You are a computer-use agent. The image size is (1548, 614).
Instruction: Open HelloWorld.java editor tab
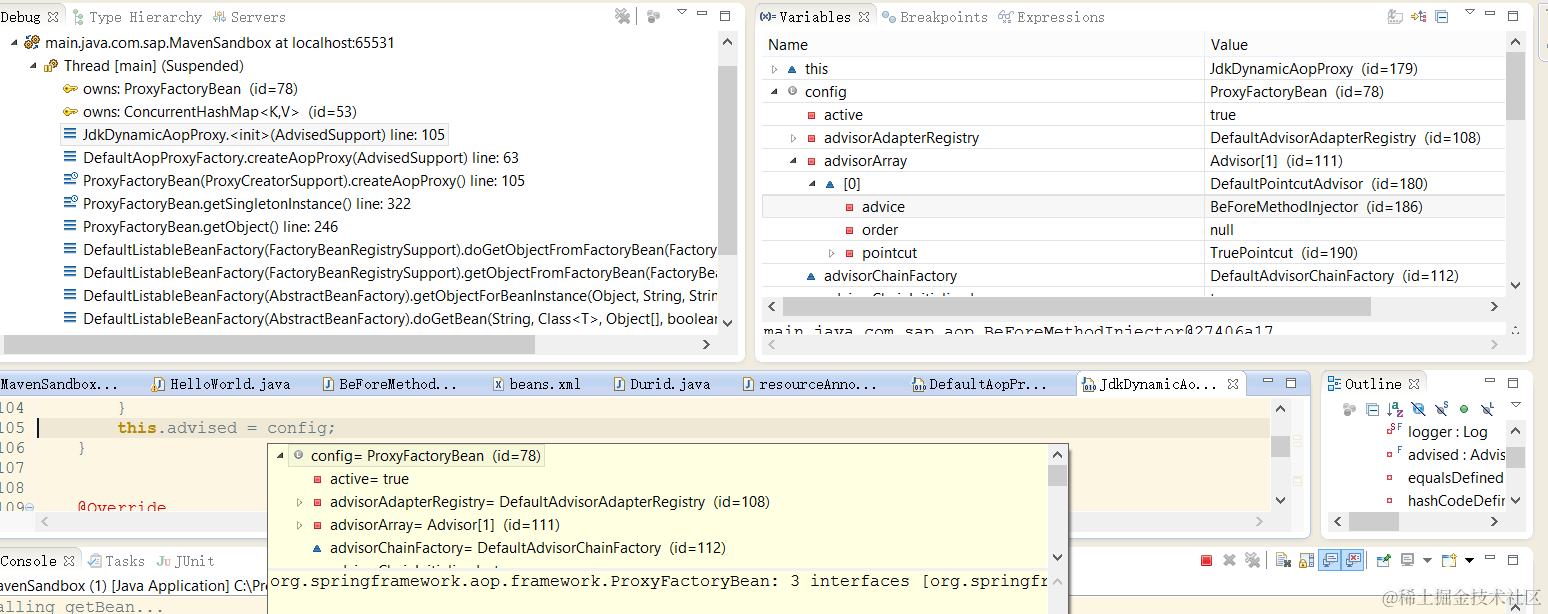pos(221,384)
